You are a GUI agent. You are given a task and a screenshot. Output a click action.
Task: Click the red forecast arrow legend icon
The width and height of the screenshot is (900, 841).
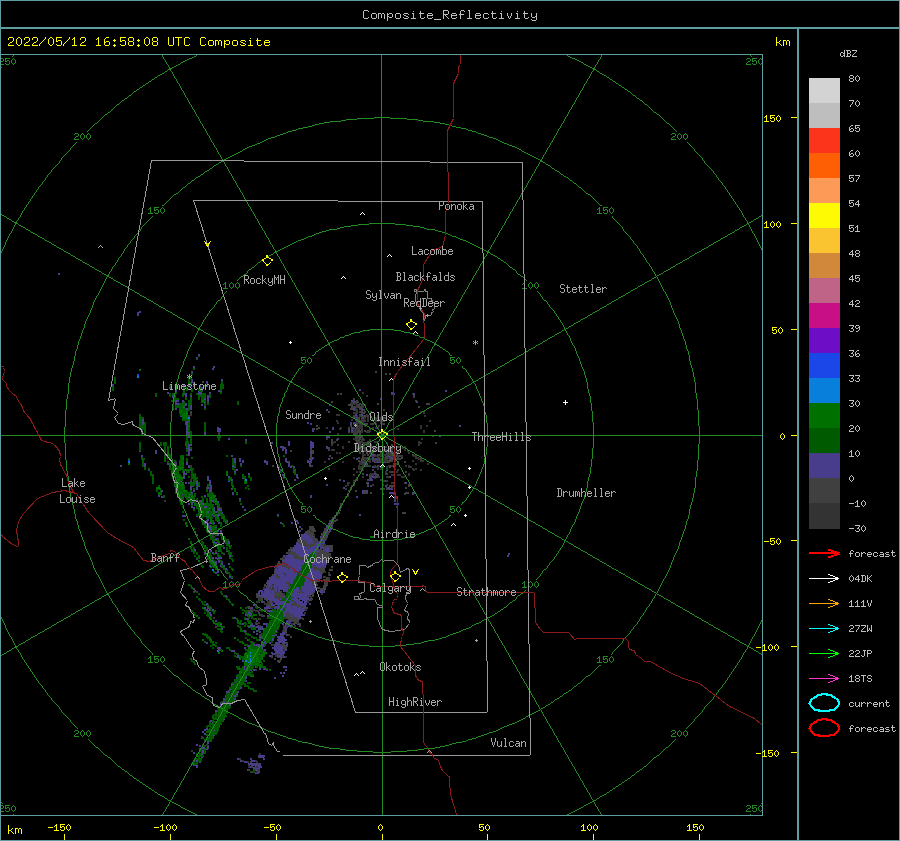pos(824,553)
